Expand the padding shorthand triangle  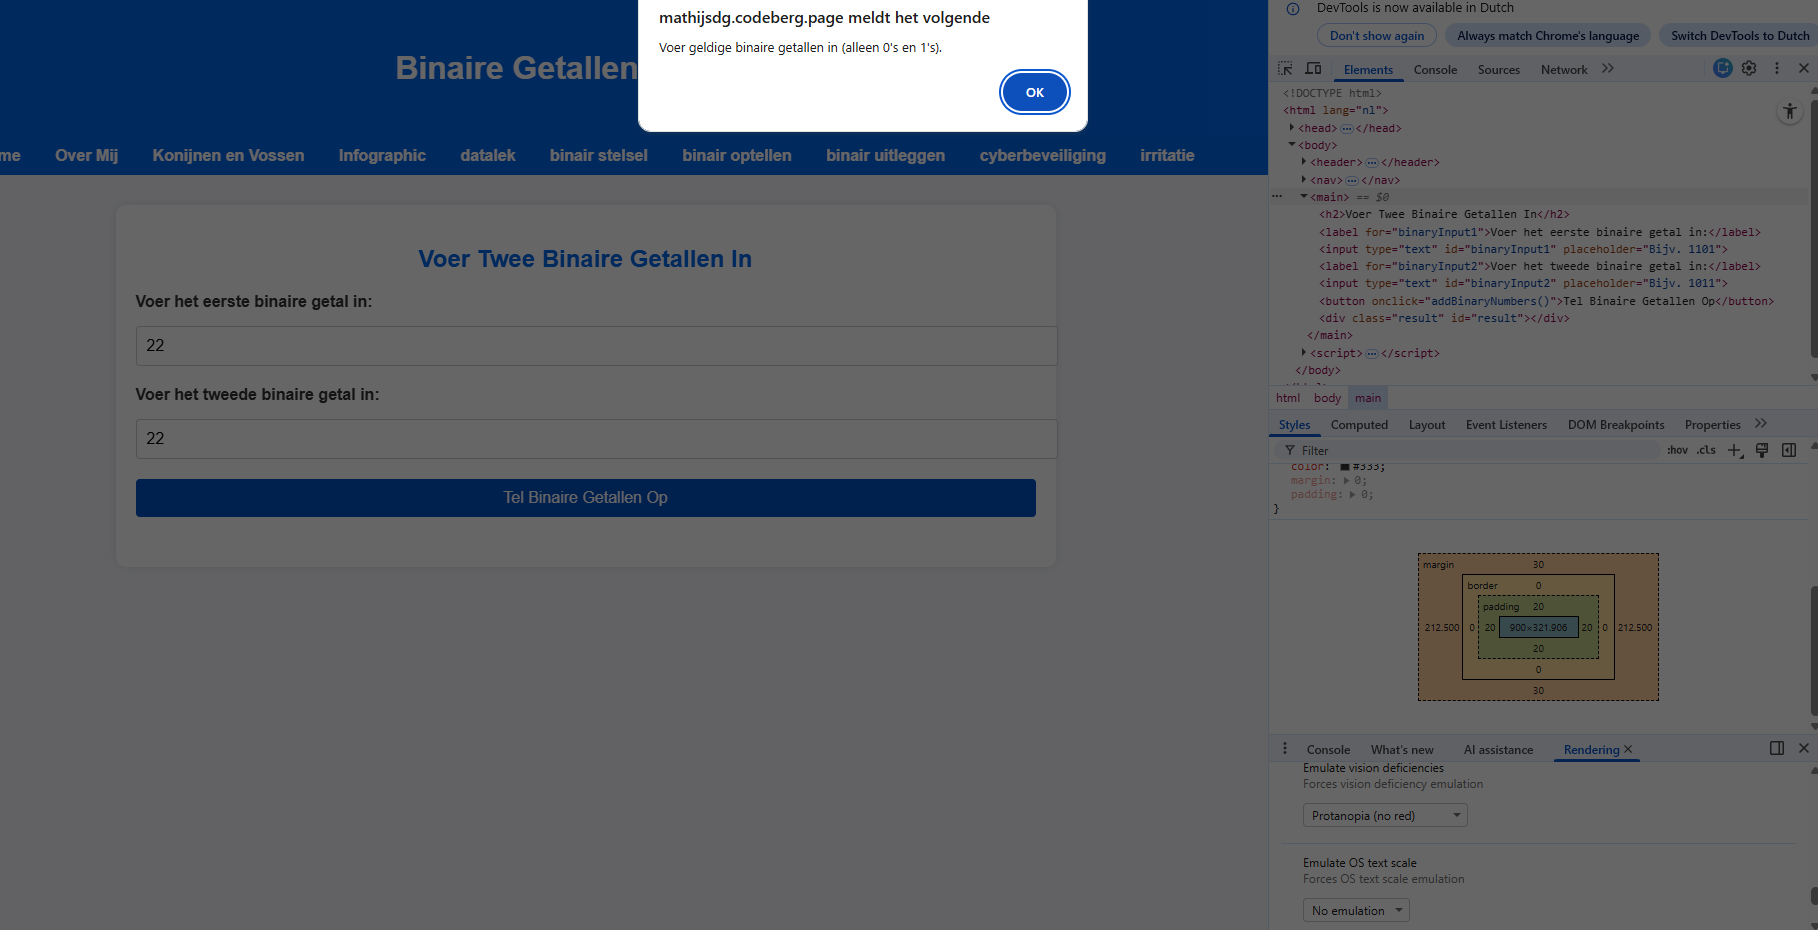point(1352,494)
